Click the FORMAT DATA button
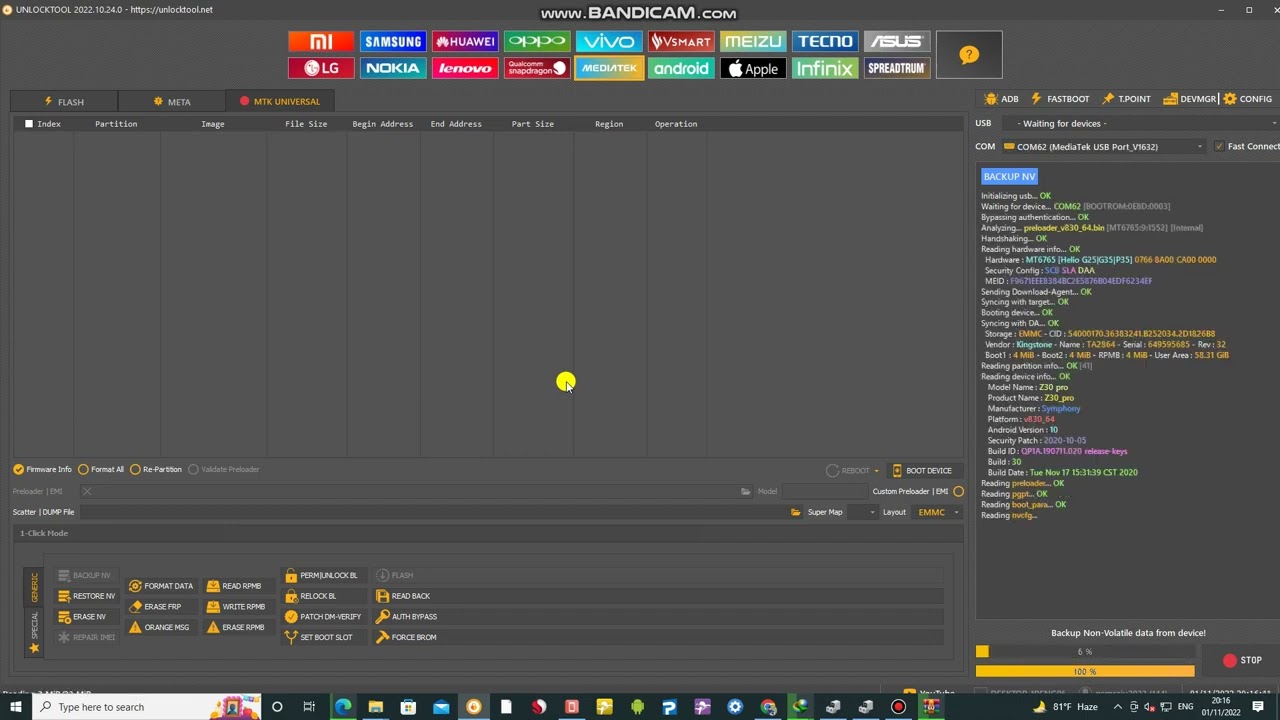Screen dimensions: 1280x720 pos(160,586)
